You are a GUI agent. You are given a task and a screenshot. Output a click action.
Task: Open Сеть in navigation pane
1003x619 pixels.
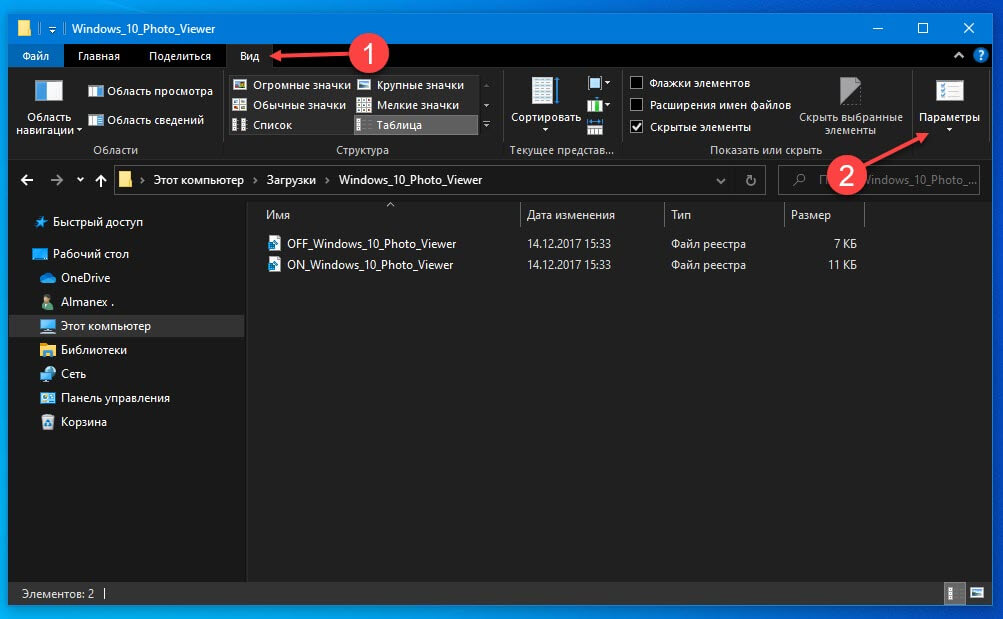73,373
